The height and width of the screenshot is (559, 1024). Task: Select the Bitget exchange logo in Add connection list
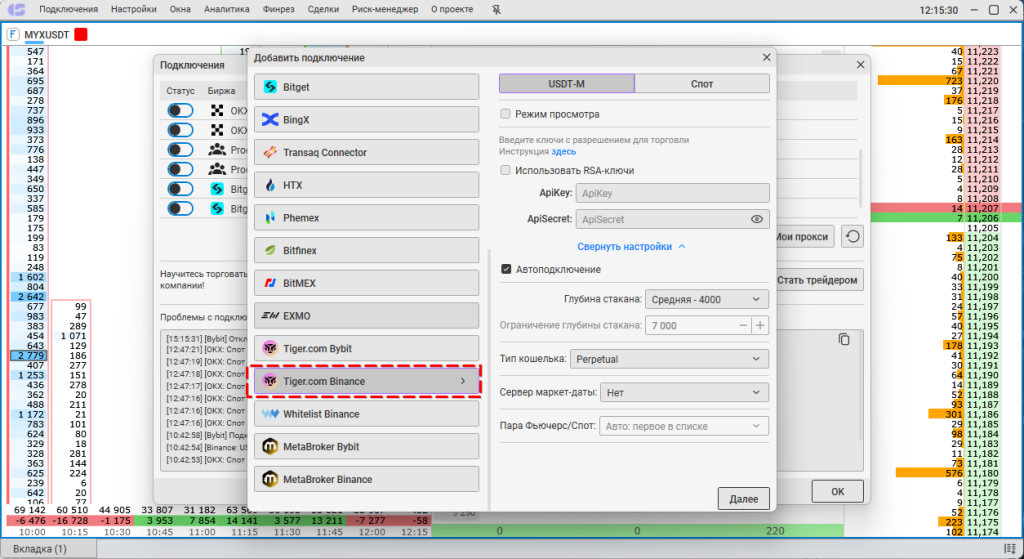click(x=270, y=87)
